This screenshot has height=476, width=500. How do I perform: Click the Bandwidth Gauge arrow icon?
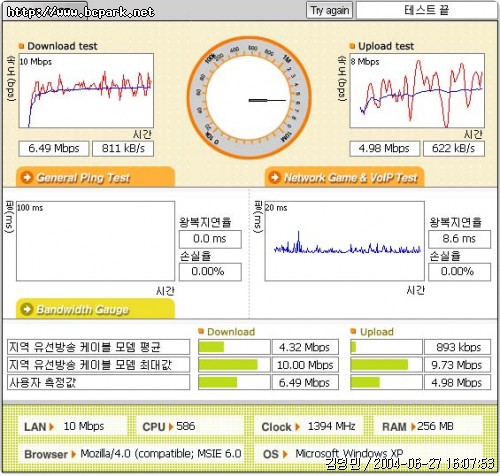click(27, 309)
